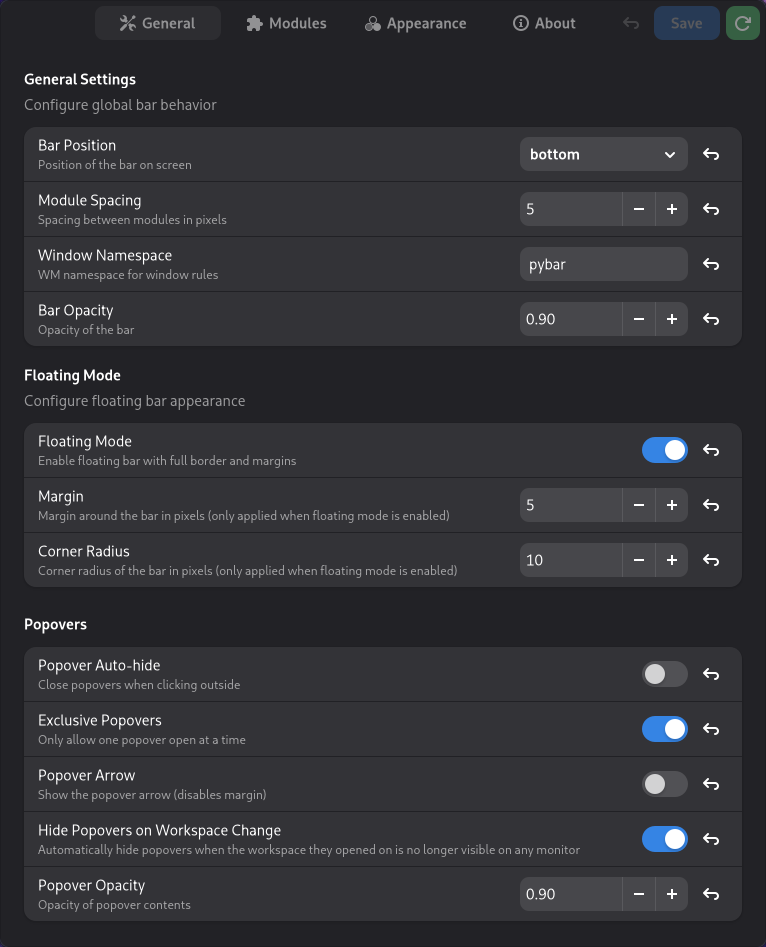Reset Bar Position to default
The width and height of the screenshot is (766, 947).
click(x=711, y=154)
